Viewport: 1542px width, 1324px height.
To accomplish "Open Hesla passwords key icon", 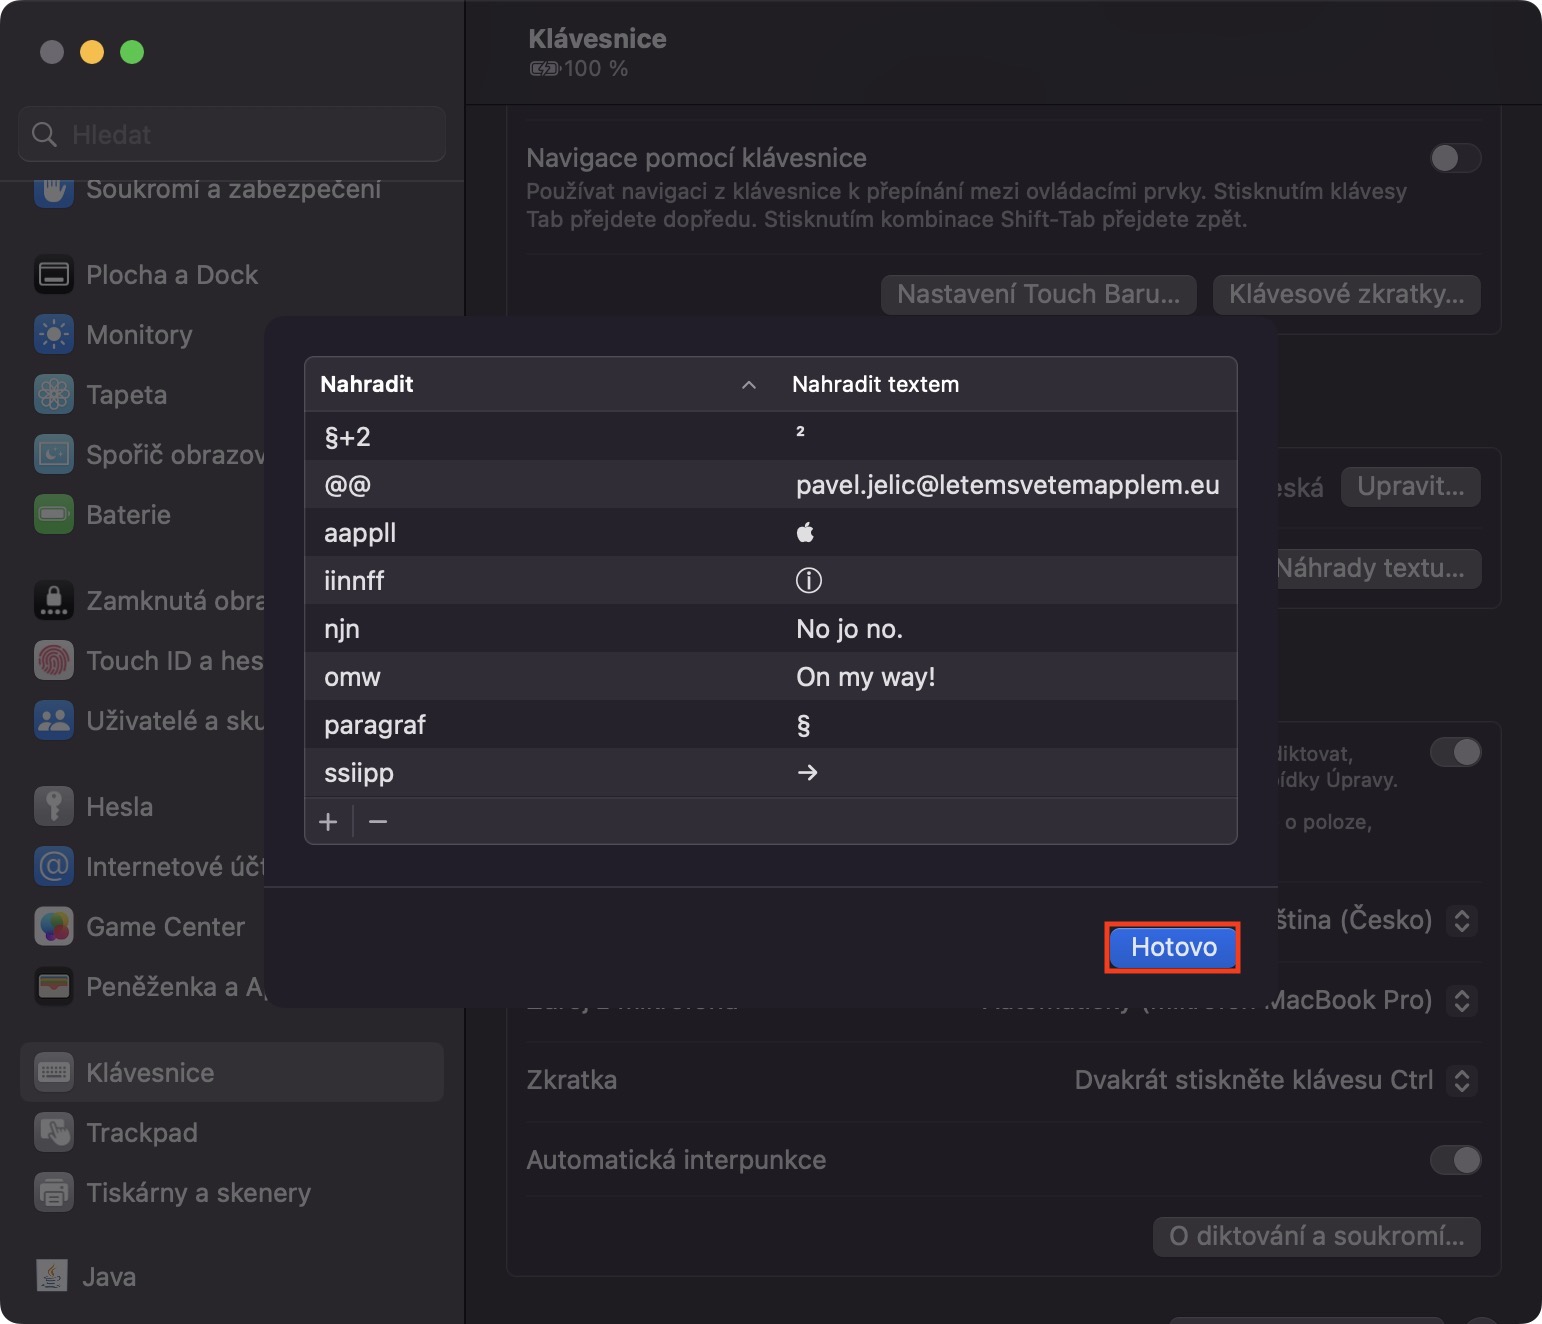I will point(54,807).
